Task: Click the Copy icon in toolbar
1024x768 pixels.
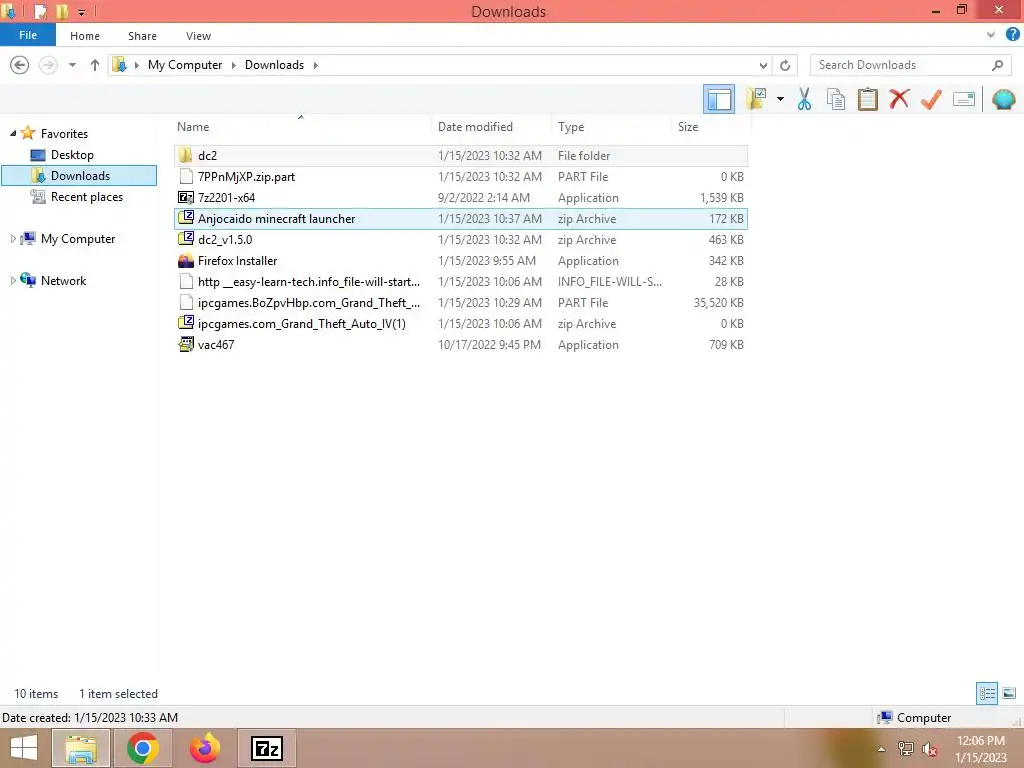Action: [836, 99]
